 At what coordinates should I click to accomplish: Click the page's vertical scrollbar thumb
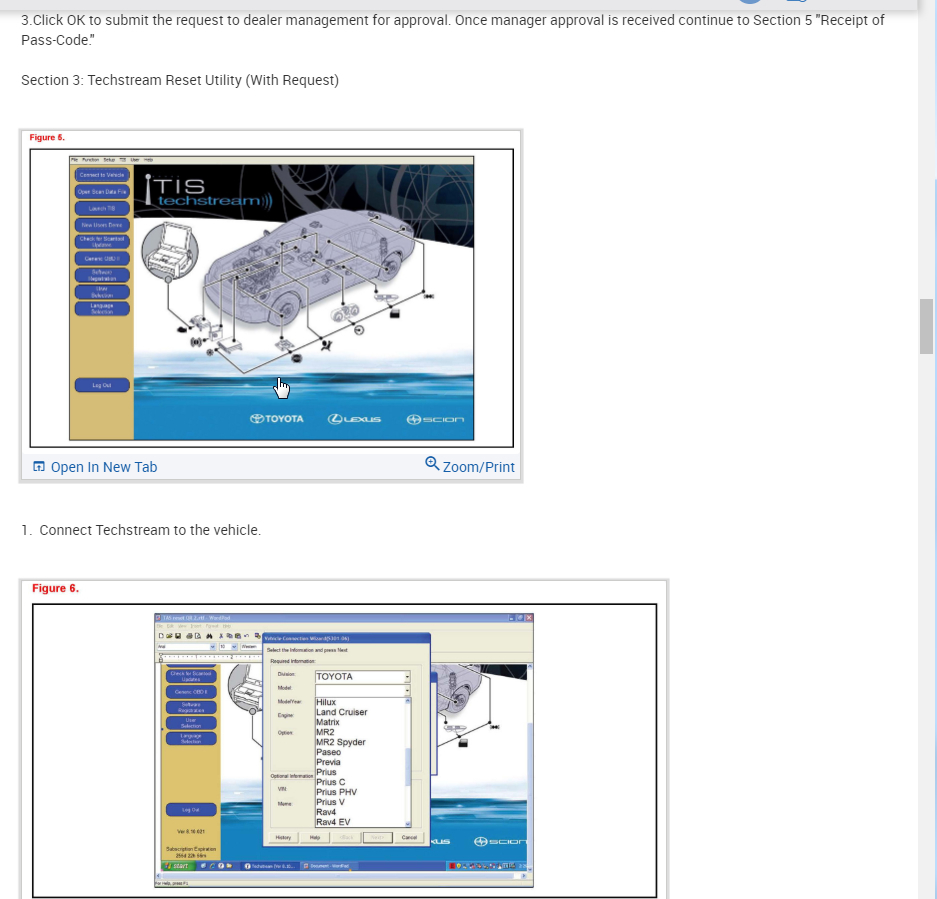coord(926,326)
